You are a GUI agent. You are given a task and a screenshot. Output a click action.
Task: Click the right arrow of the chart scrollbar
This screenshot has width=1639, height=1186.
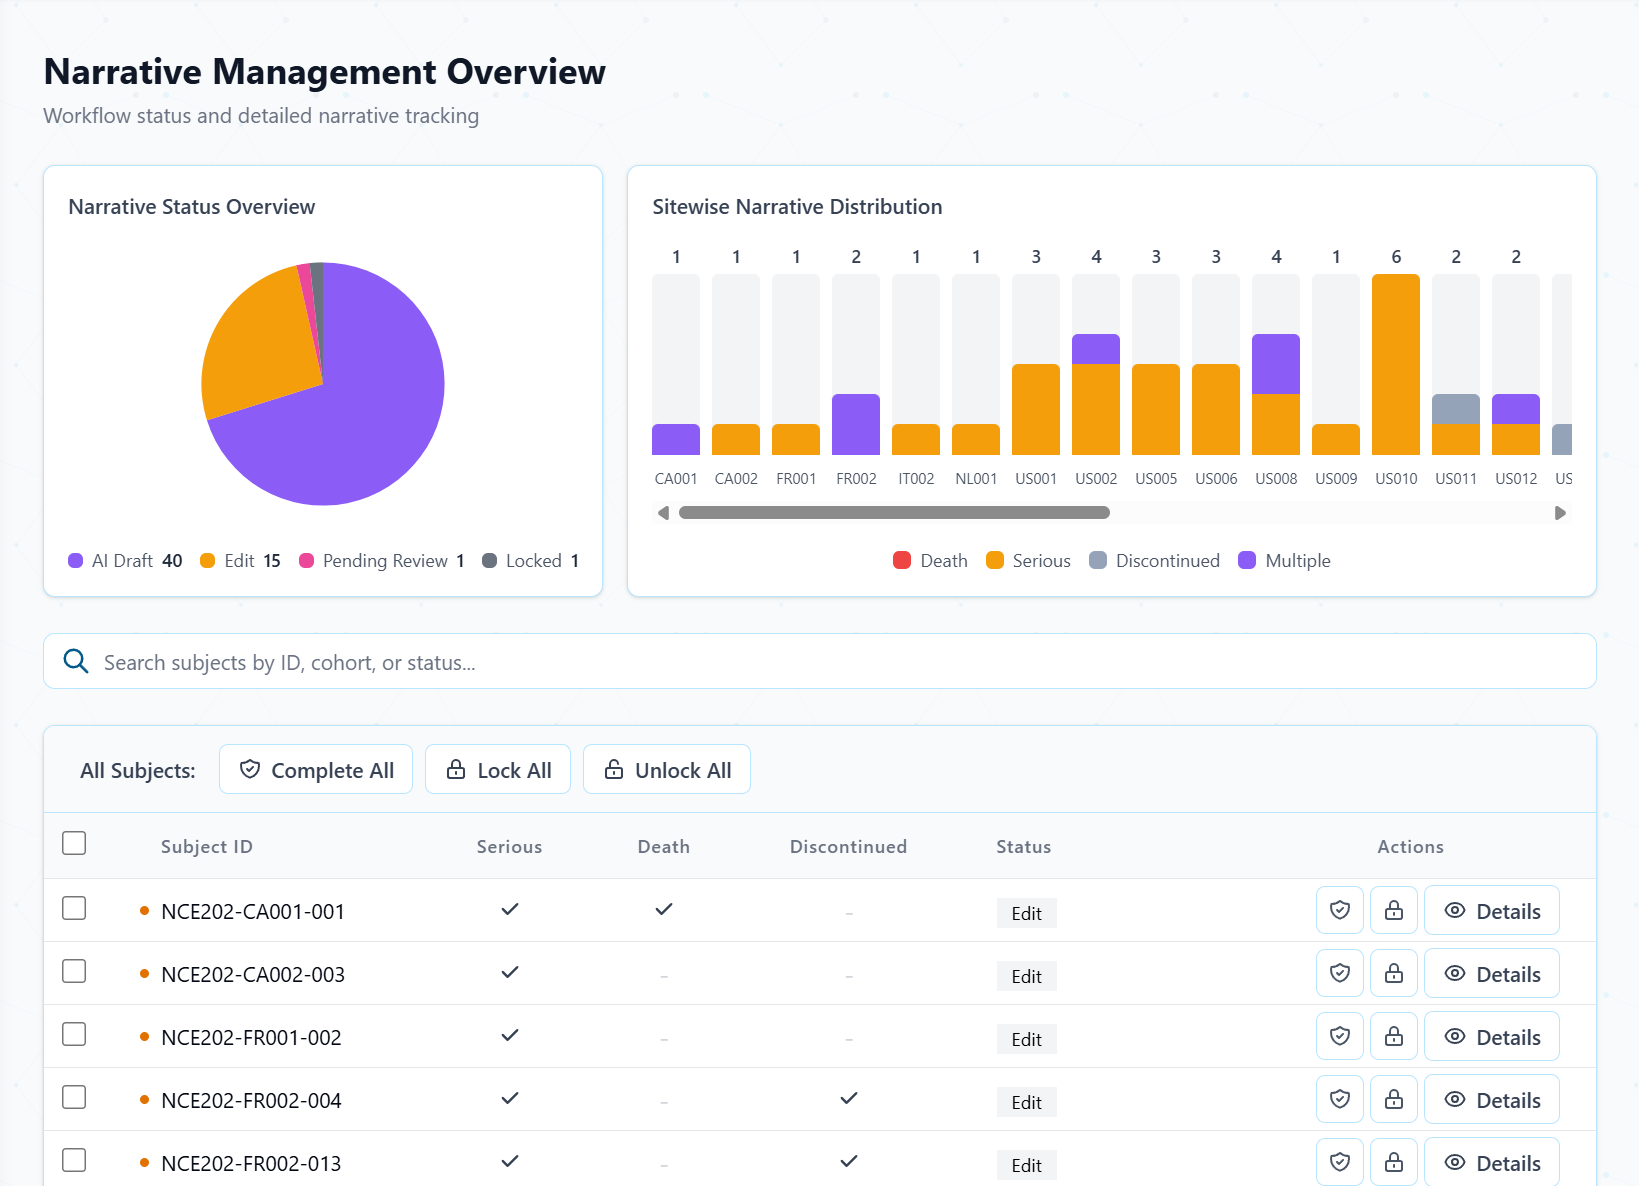pyautogui.click(x=1560, y=513)
